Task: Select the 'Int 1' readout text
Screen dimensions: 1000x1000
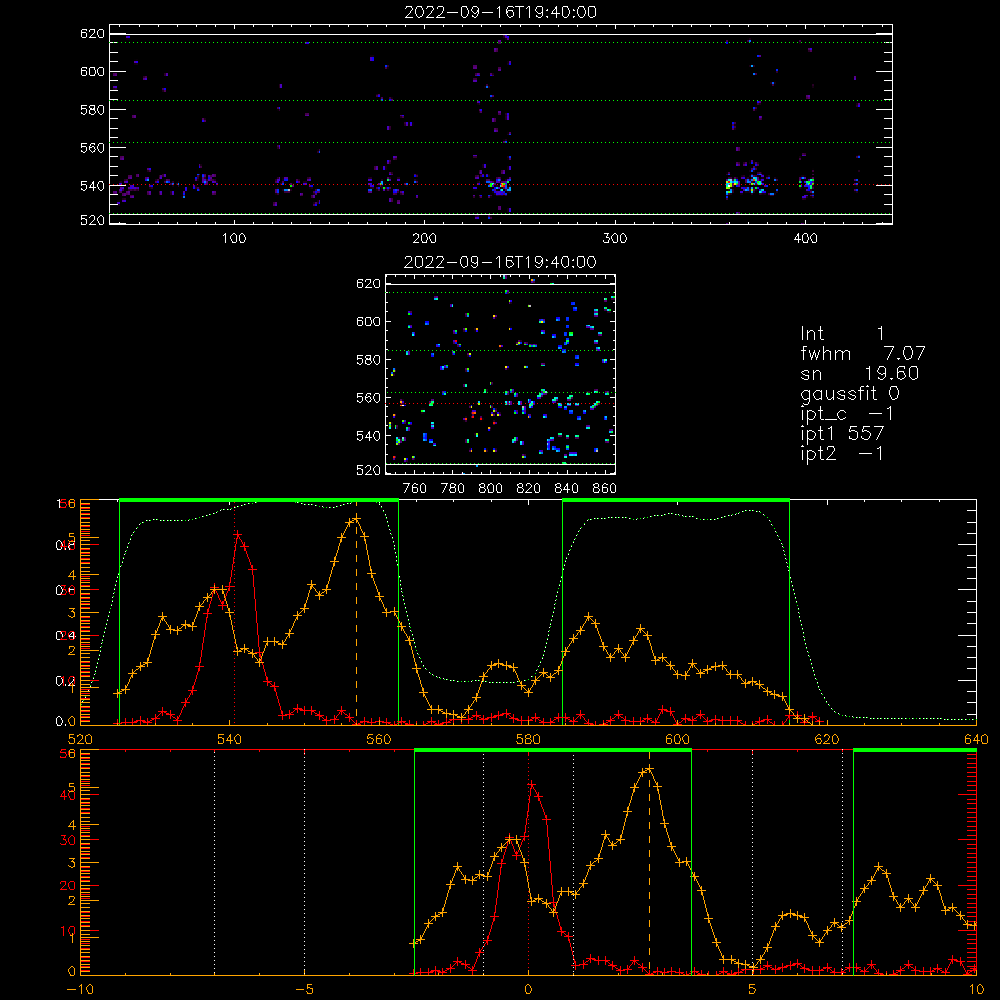Action: point(842,334)
